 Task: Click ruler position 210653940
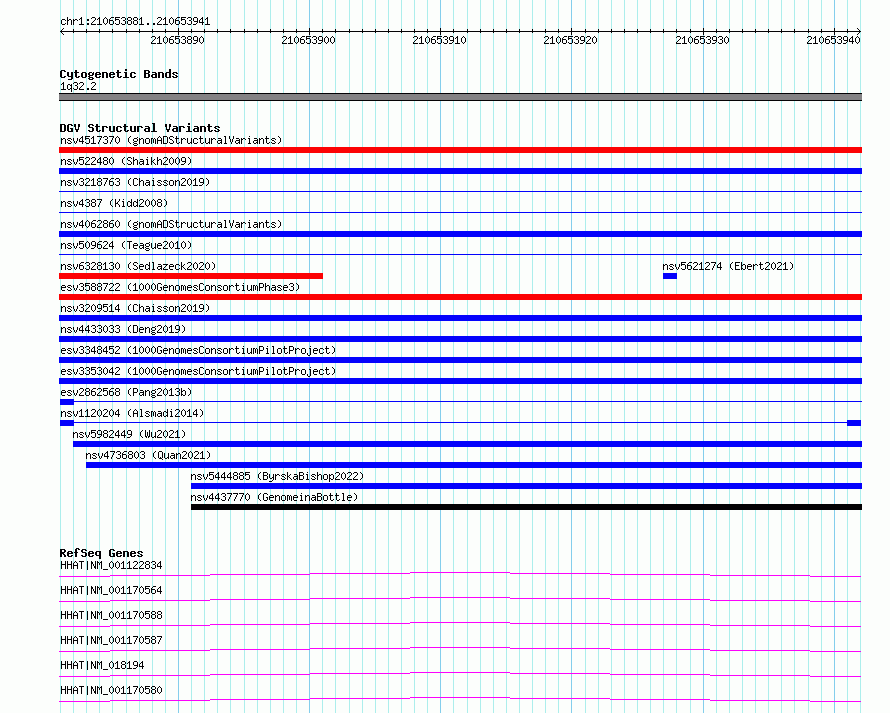point(833,40)
